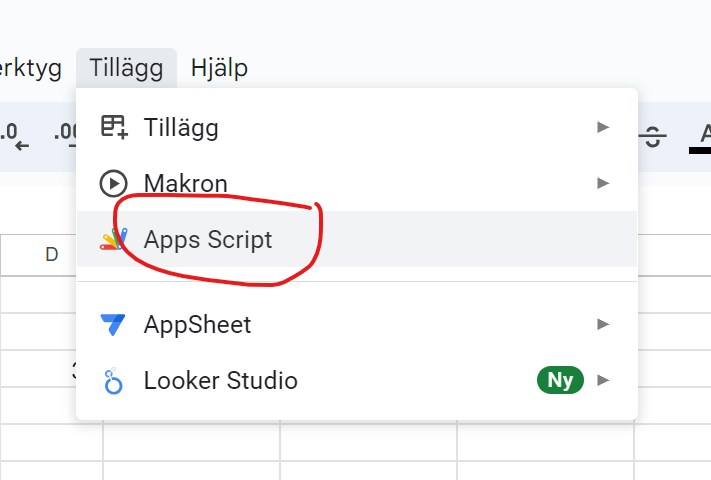The width and height of the screenshot is (711, 480).
Task: Close the Tillägg menu from menu bar
Action: click(x=126, y=68)
